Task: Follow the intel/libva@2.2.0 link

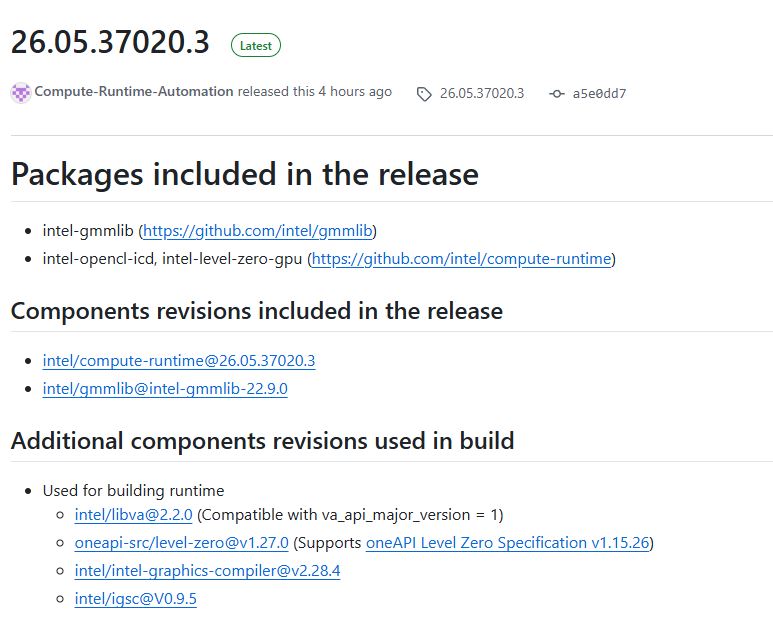Action: pos(133,515)
